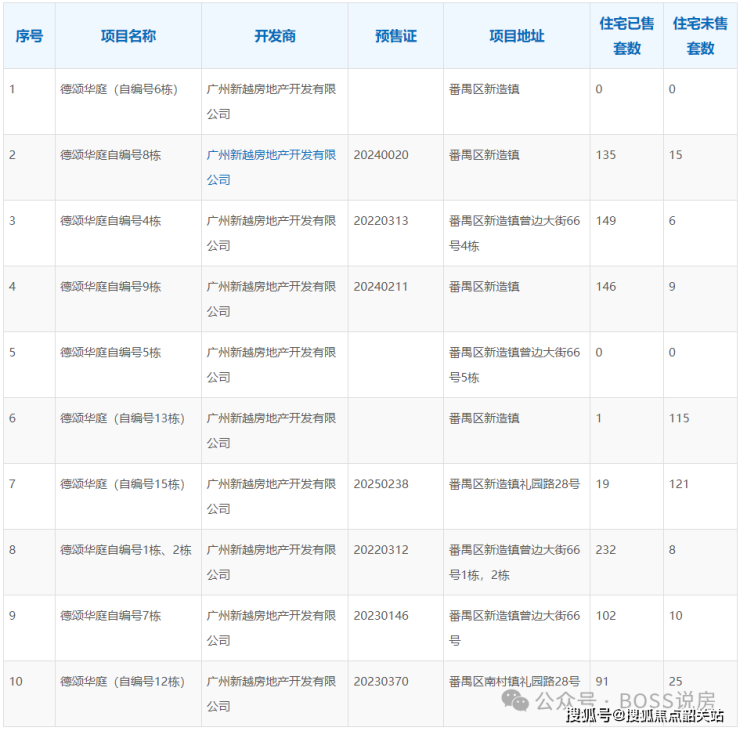Click the 住宅已售套数 column header
The width and height of the screenshot is (740, 731).
tap(627, 36)
